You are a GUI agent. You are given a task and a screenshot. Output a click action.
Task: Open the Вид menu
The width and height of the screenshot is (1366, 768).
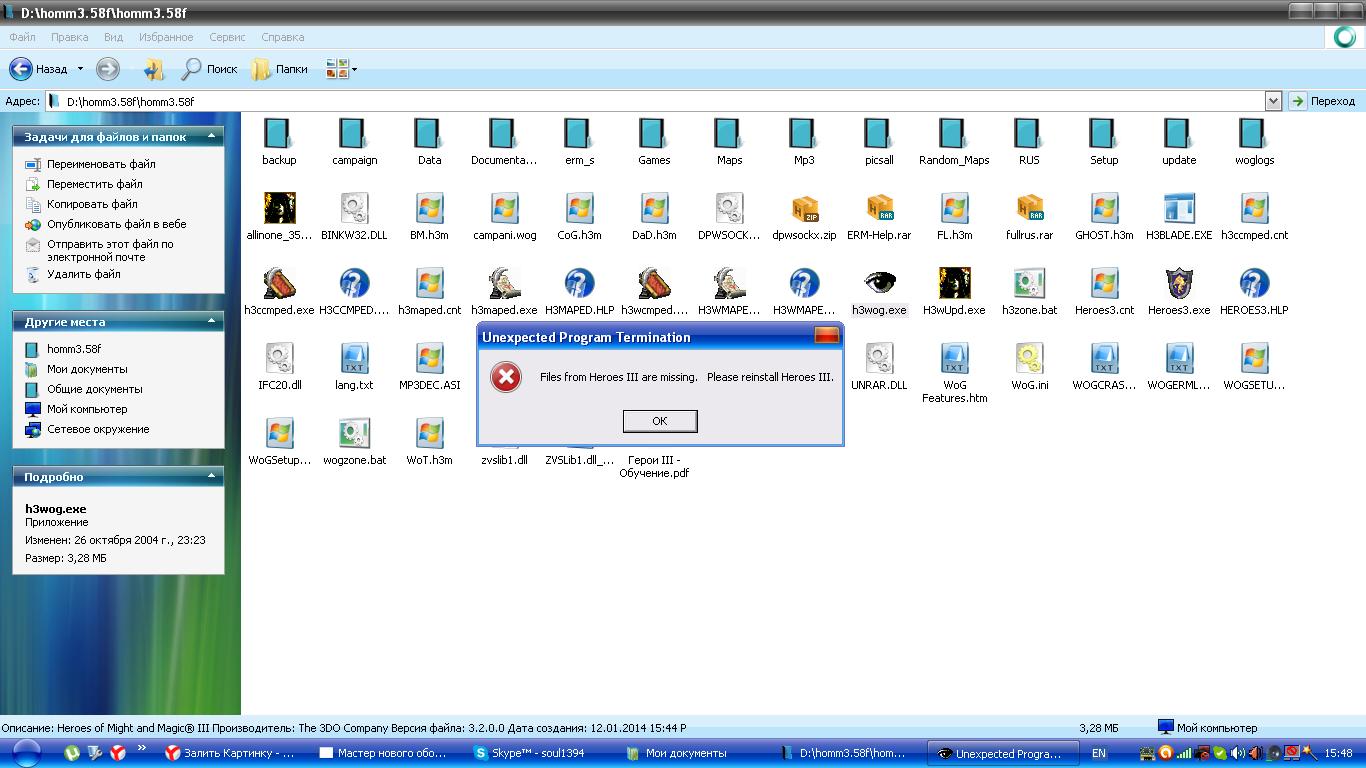[113, 37]
